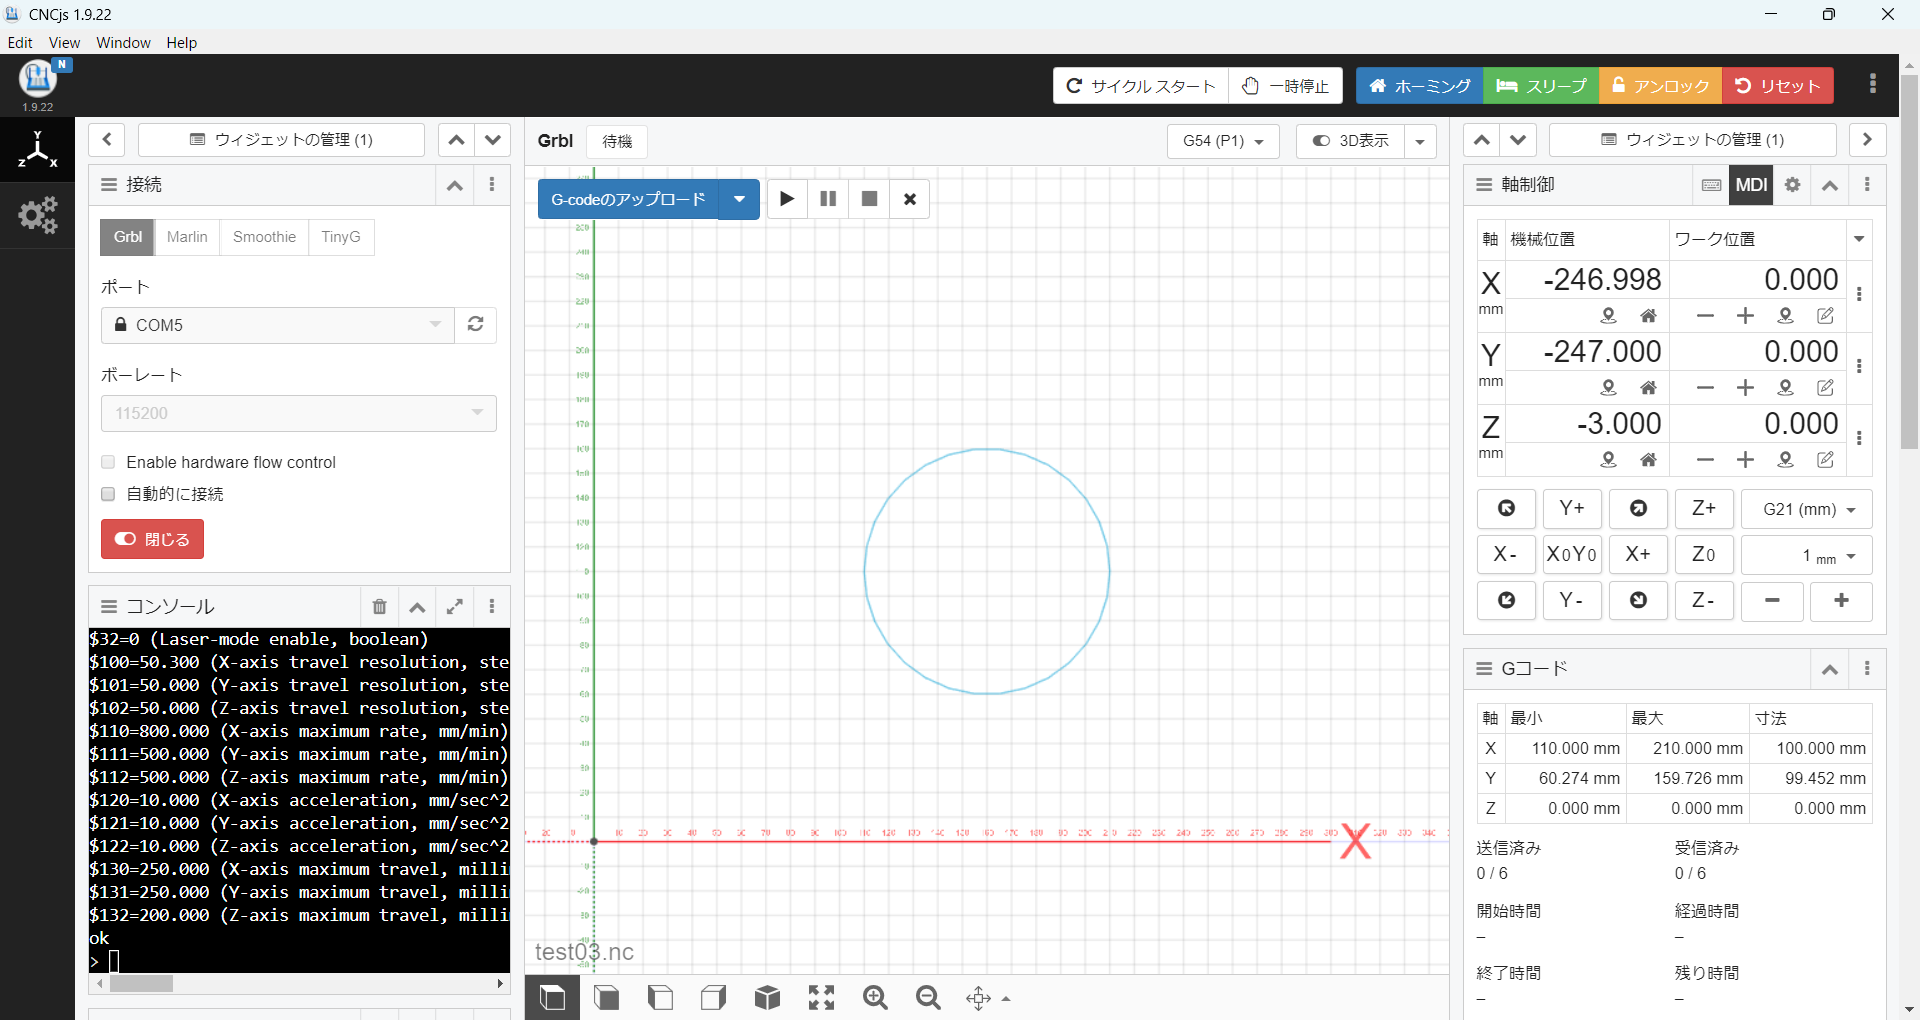The image size is (1920, 1020).
Task: Click the home icon for X machine position
Action: pyautogui.click(x=1648, y=316)
